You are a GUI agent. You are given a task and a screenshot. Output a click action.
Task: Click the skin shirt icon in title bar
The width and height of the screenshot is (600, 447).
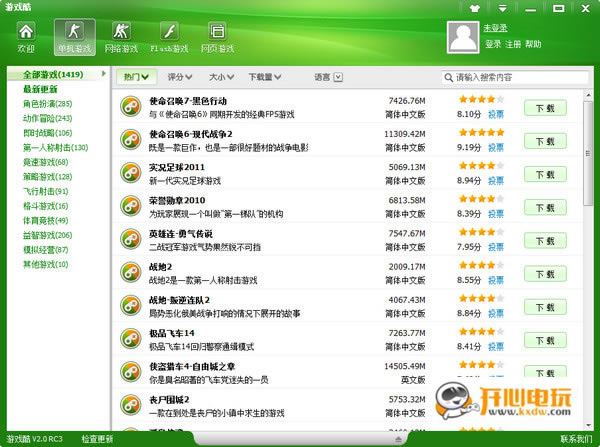(475, 8)
